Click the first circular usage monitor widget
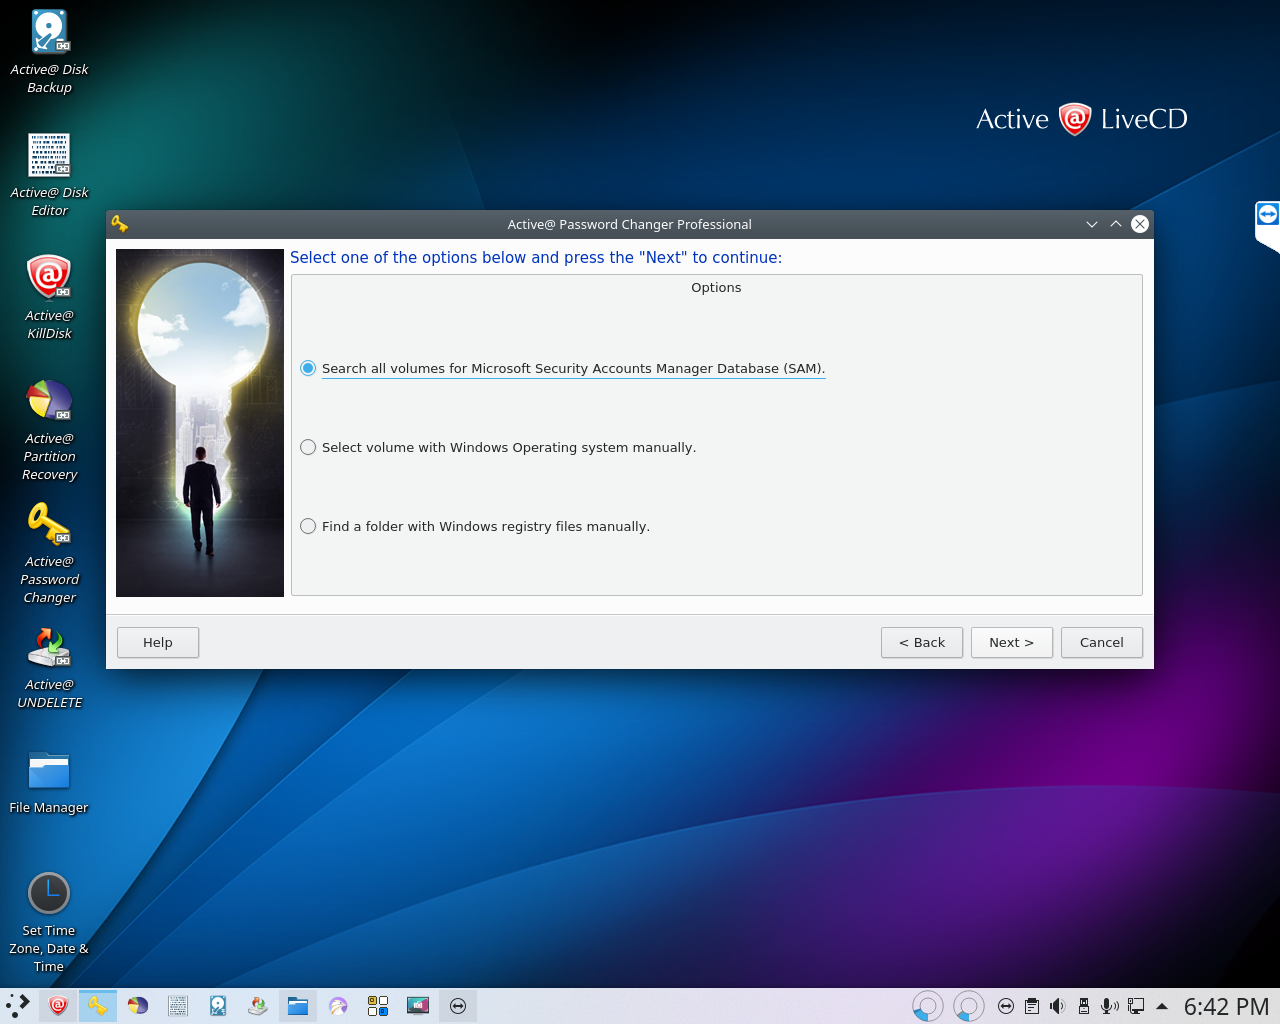Image resolution: width=1280 pixels, height=1024 pixels. pos(928,1006)
